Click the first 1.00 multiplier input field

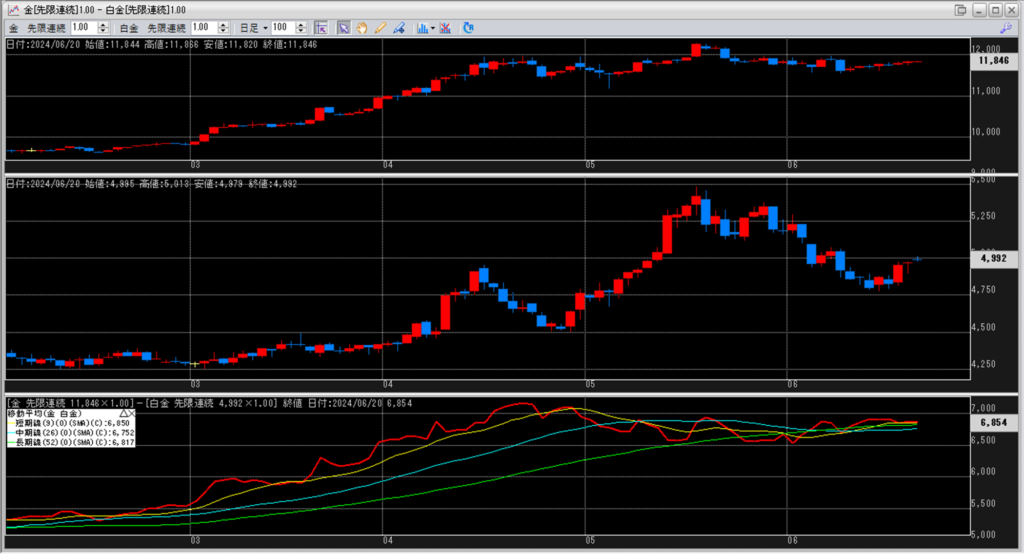[84, 27]
